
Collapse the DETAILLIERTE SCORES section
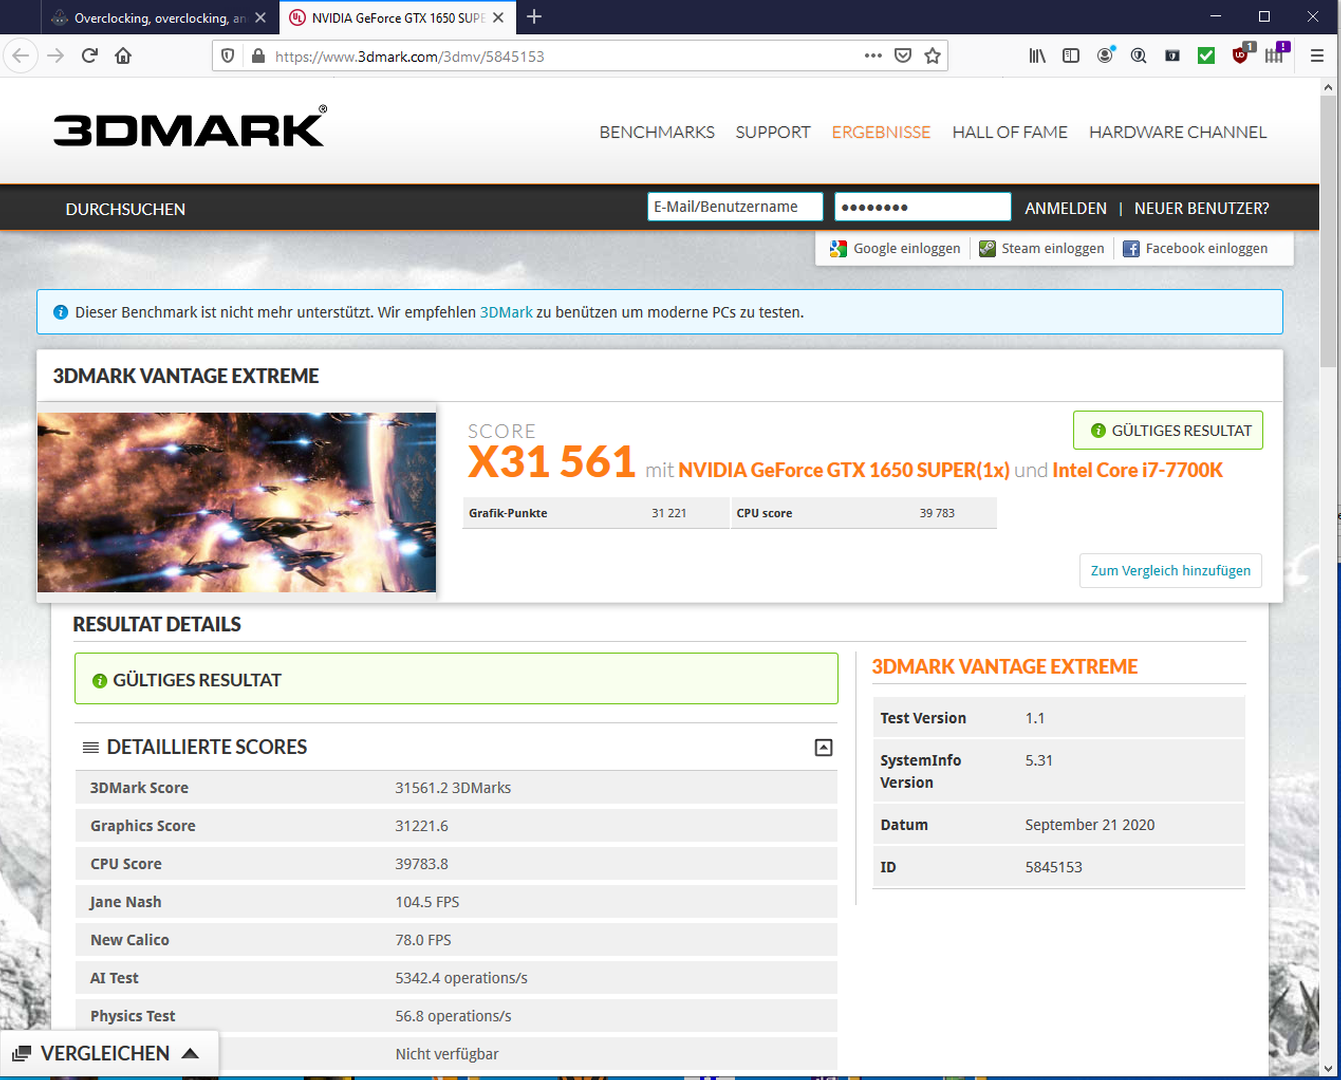(823, 747)
